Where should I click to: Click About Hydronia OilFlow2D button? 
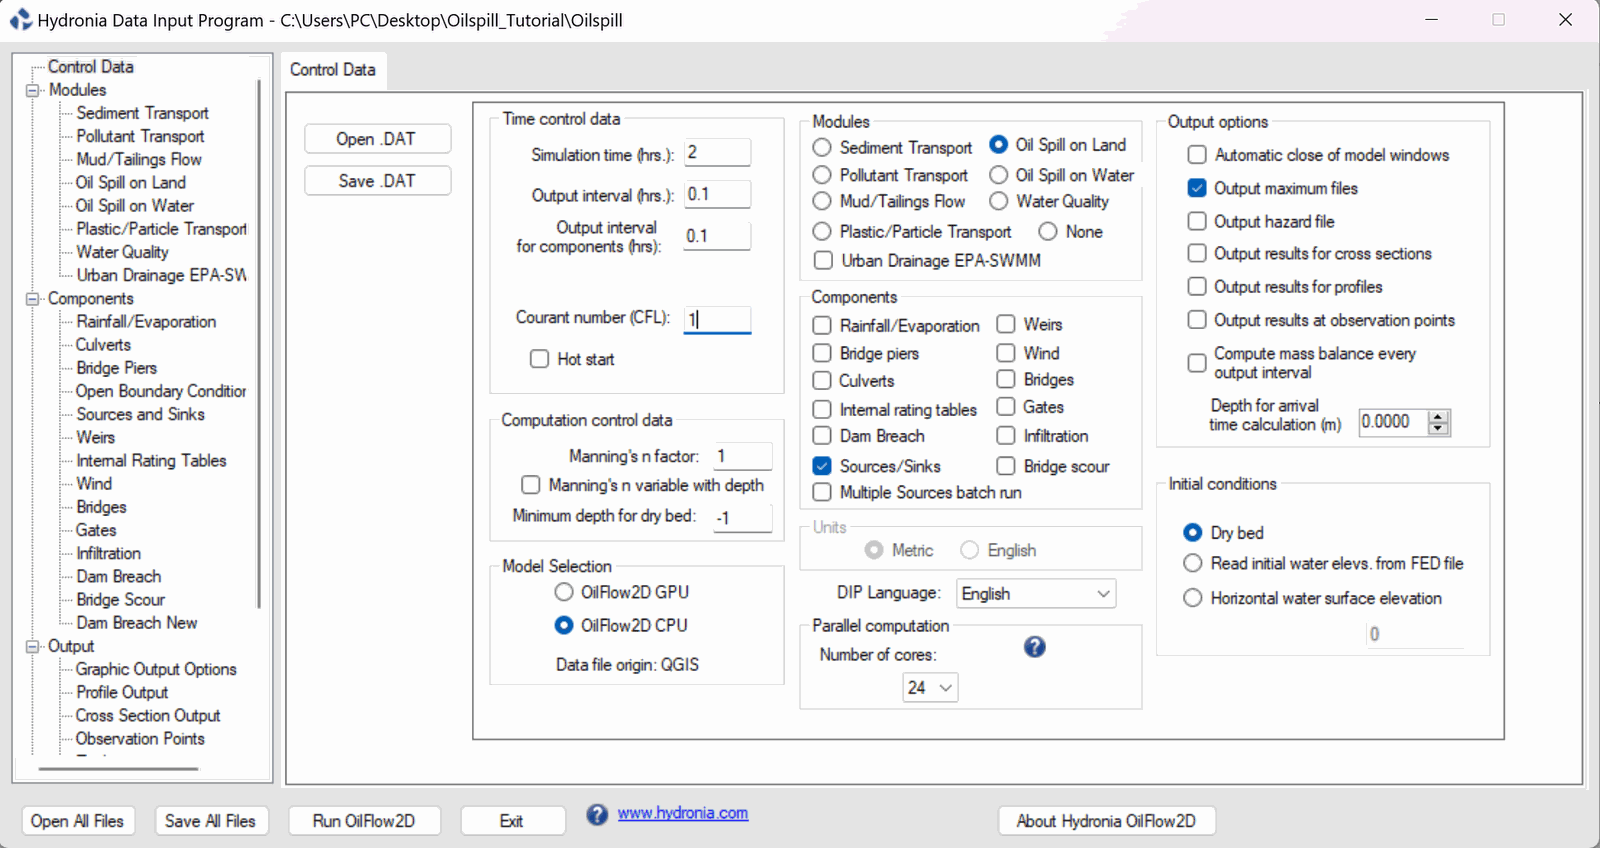point(1106,821)
